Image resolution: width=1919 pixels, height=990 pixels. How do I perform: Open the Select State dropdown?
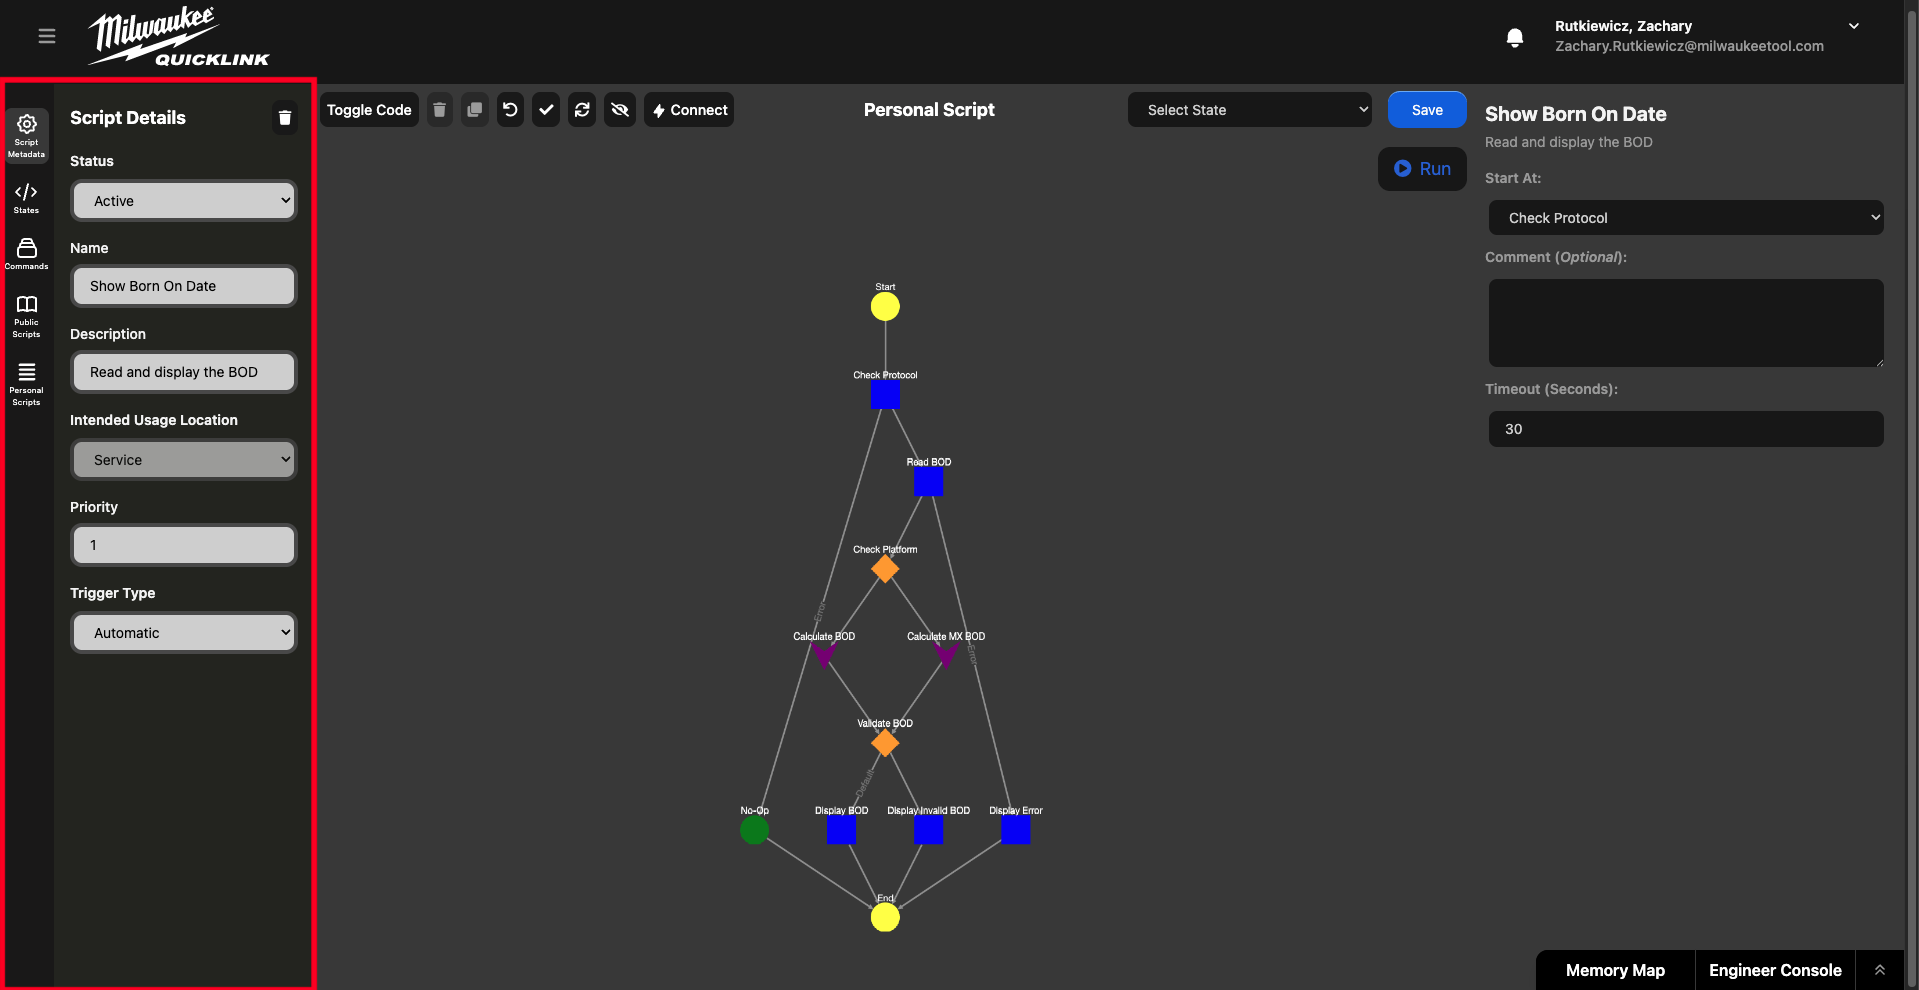tap(1250, 110)
